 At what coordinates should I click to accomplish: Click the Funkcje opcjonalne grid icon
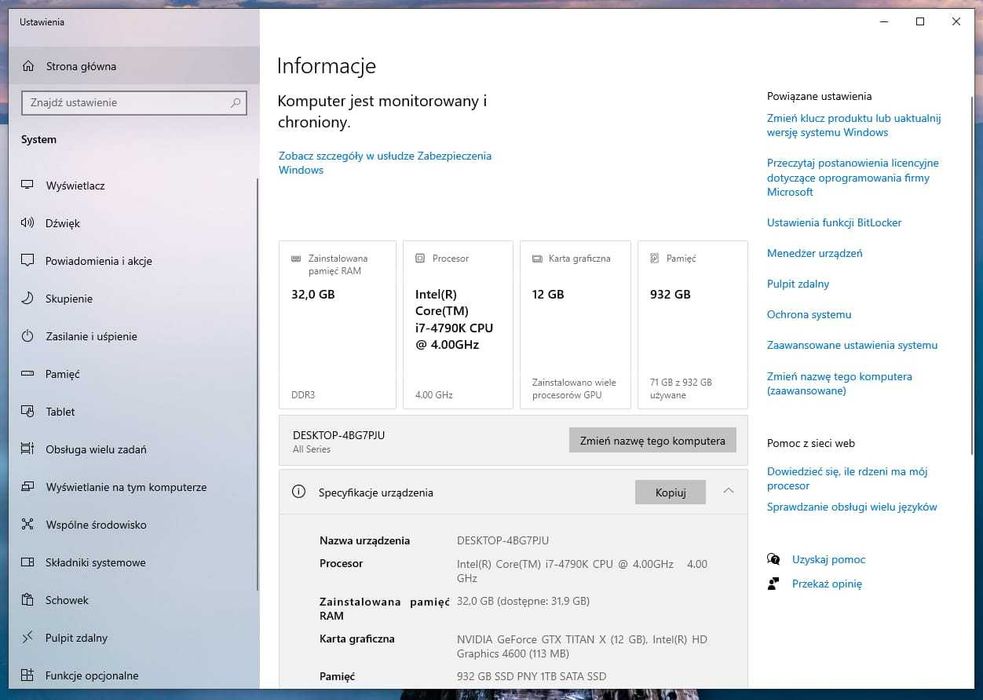[27, 675]
